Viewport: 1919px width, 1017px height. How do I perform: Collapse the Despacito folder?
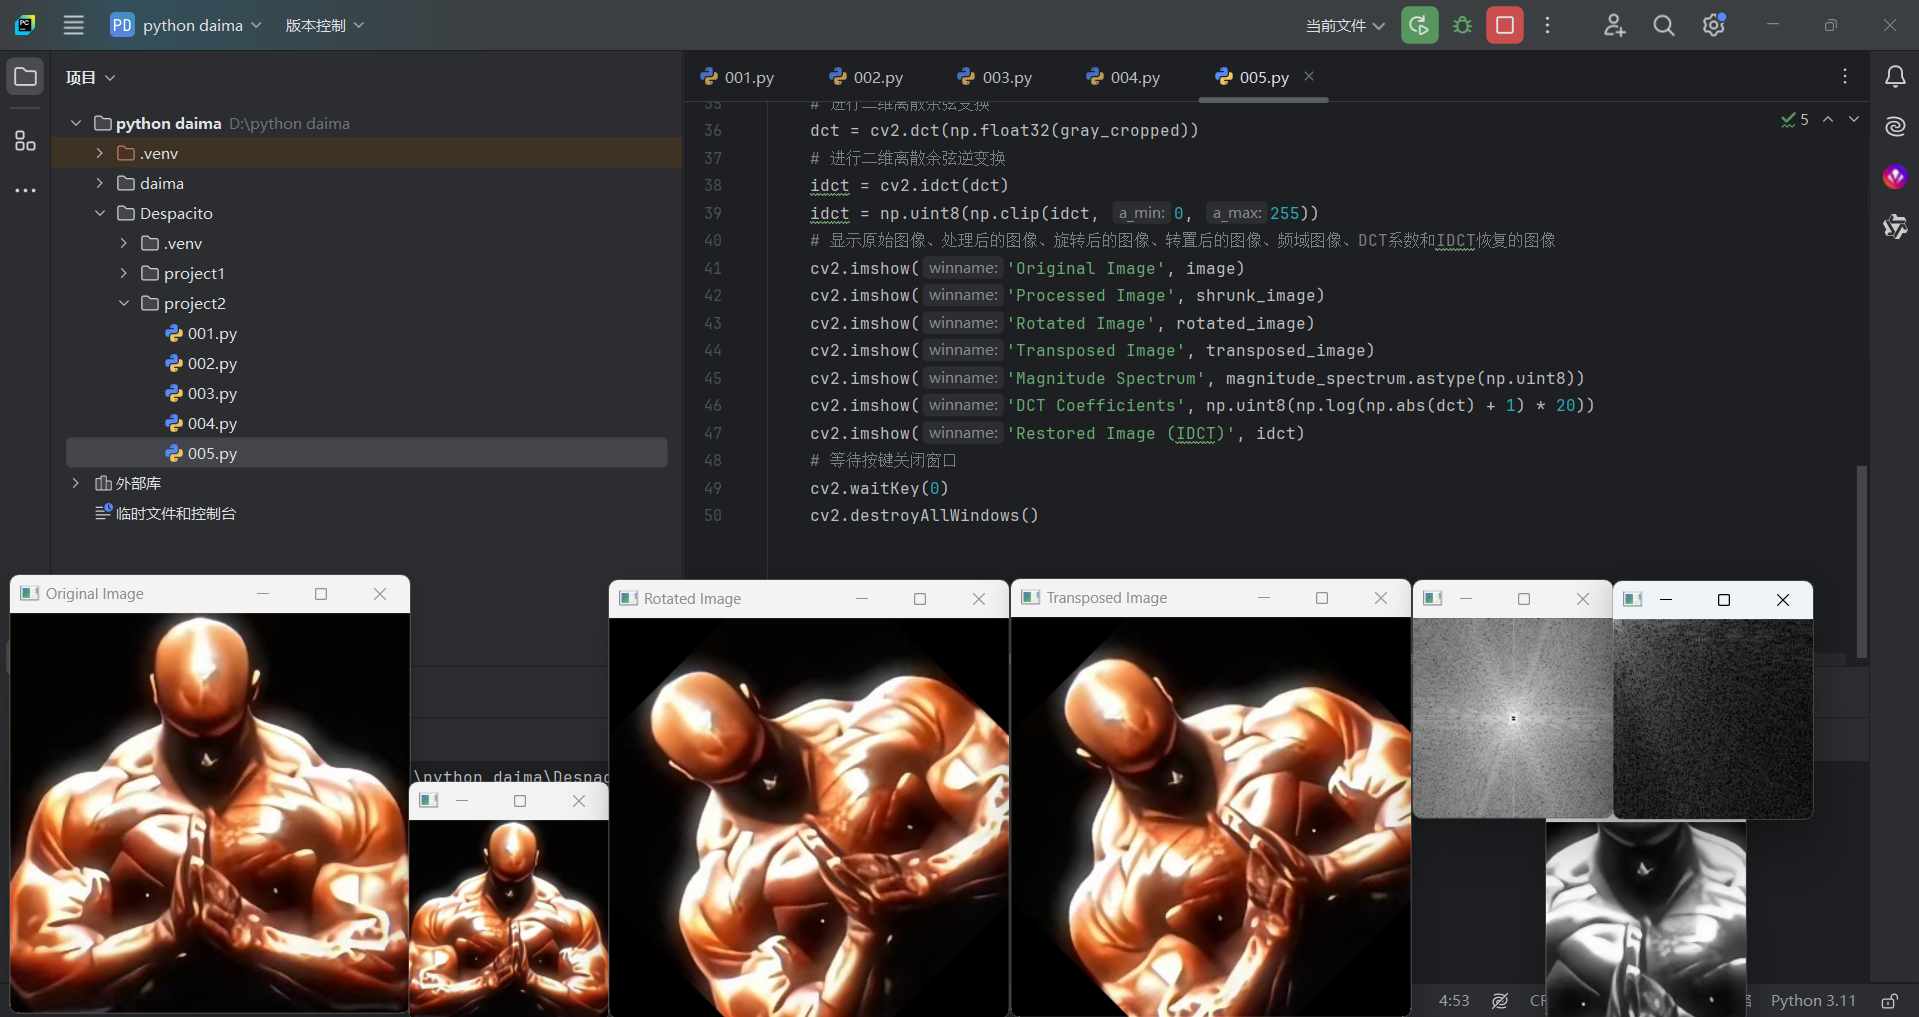(x=100, y=213)
